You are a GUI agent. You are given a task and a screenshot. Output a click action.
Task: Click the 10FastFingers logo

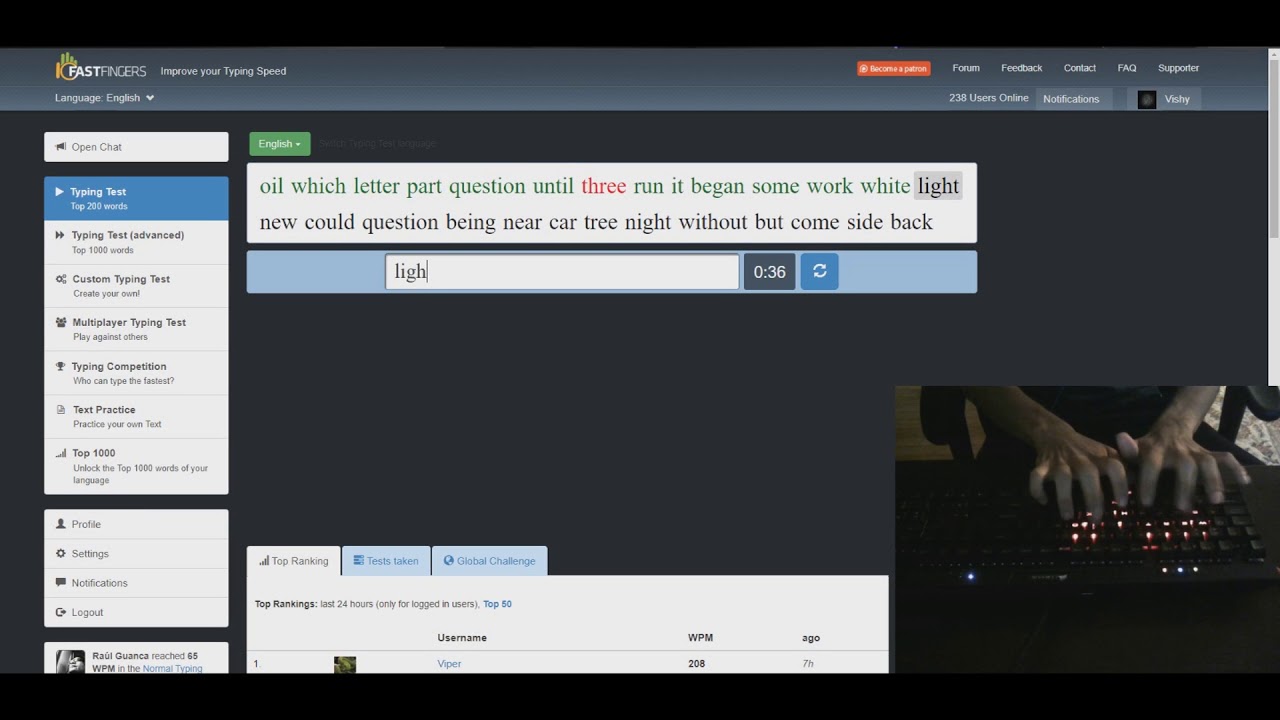coord(101,68)
